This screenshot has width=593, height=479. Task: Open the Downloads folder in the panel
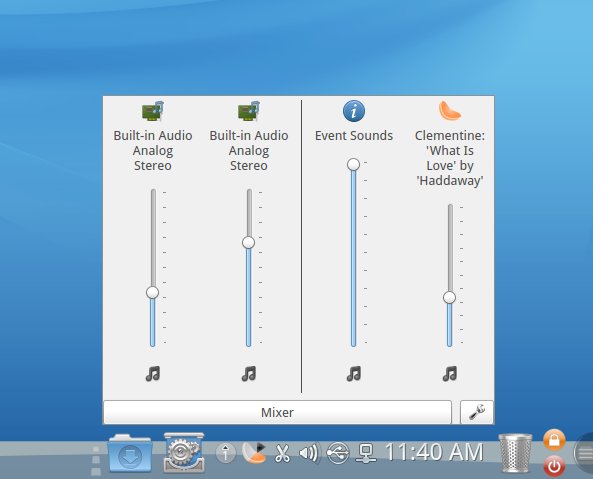(x=130, y=453)
